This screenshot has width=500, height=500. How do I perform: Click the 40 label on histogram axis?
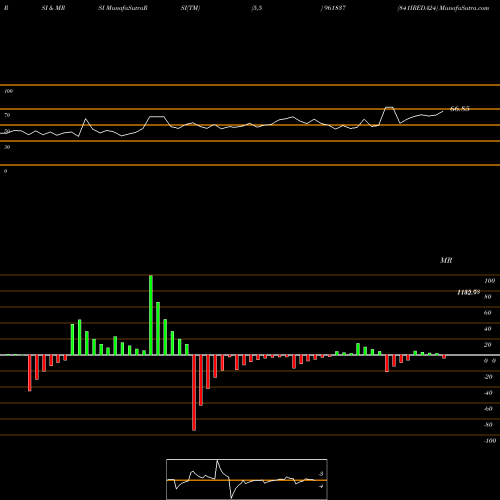pos(488,329)
